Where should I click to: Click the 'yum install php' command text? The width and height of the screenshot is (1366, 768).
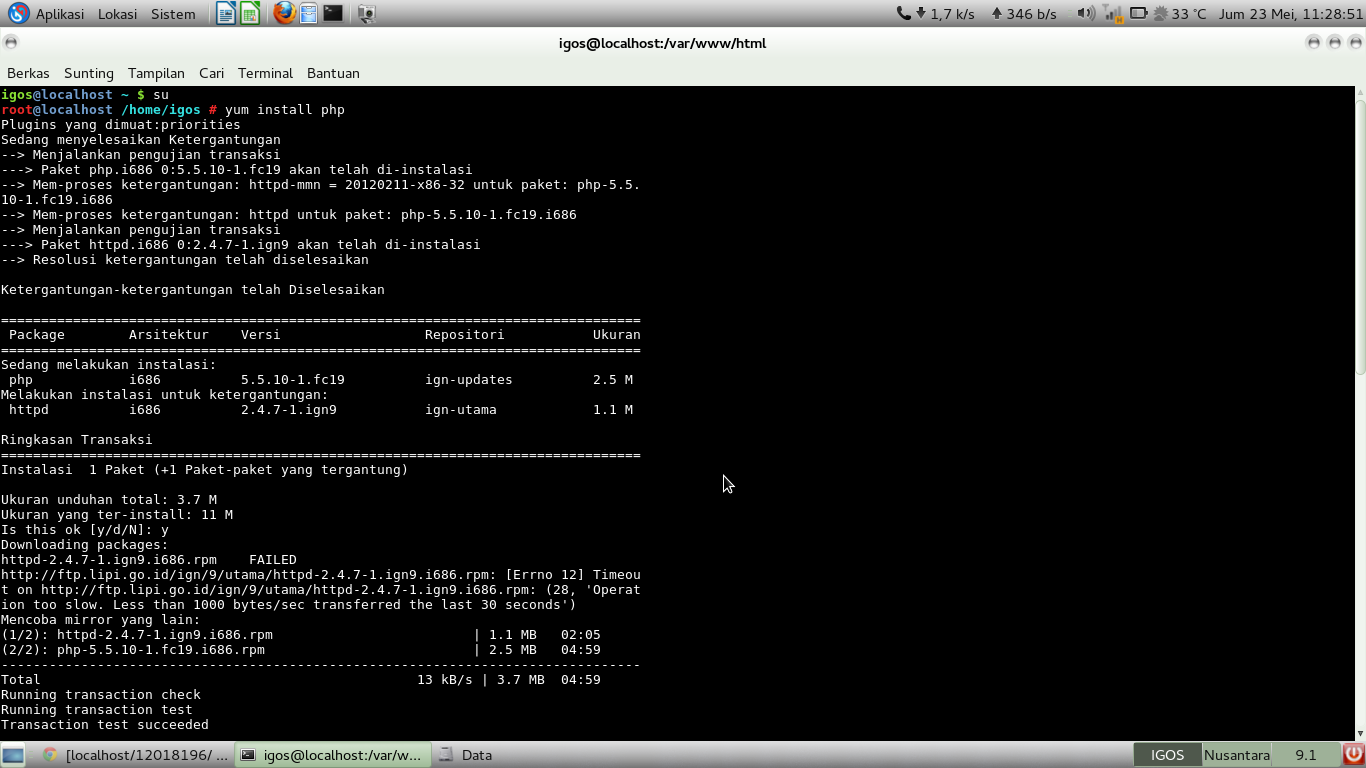click(x=285, y=110)
